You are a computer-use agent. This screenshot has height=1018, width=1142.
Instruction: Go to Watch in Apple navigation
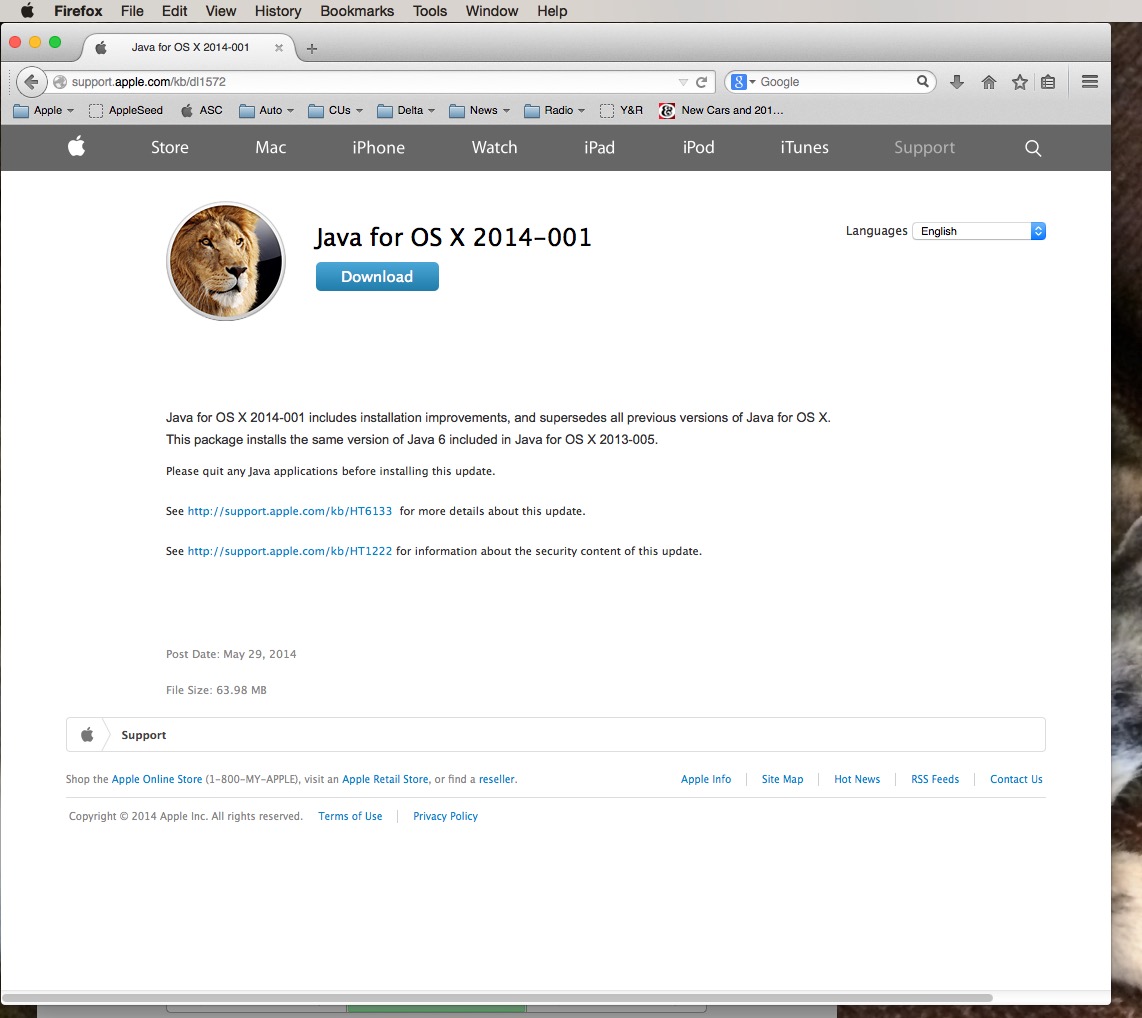pos(495,147)
